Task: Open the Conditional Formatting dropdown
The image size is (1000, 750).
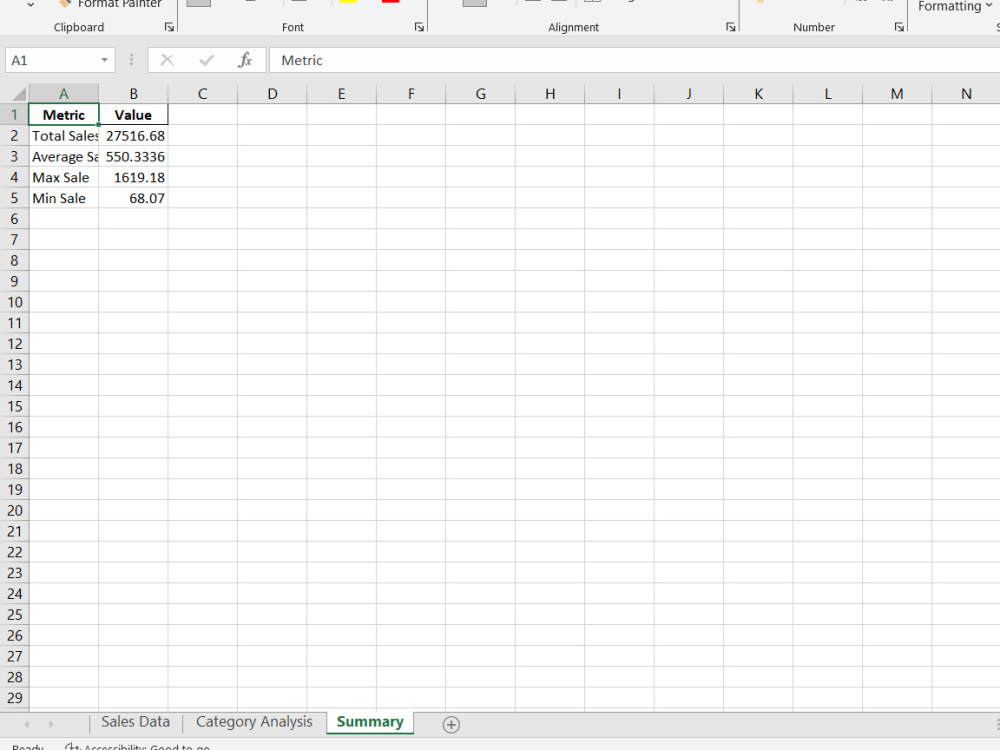Action: [955, 6]
